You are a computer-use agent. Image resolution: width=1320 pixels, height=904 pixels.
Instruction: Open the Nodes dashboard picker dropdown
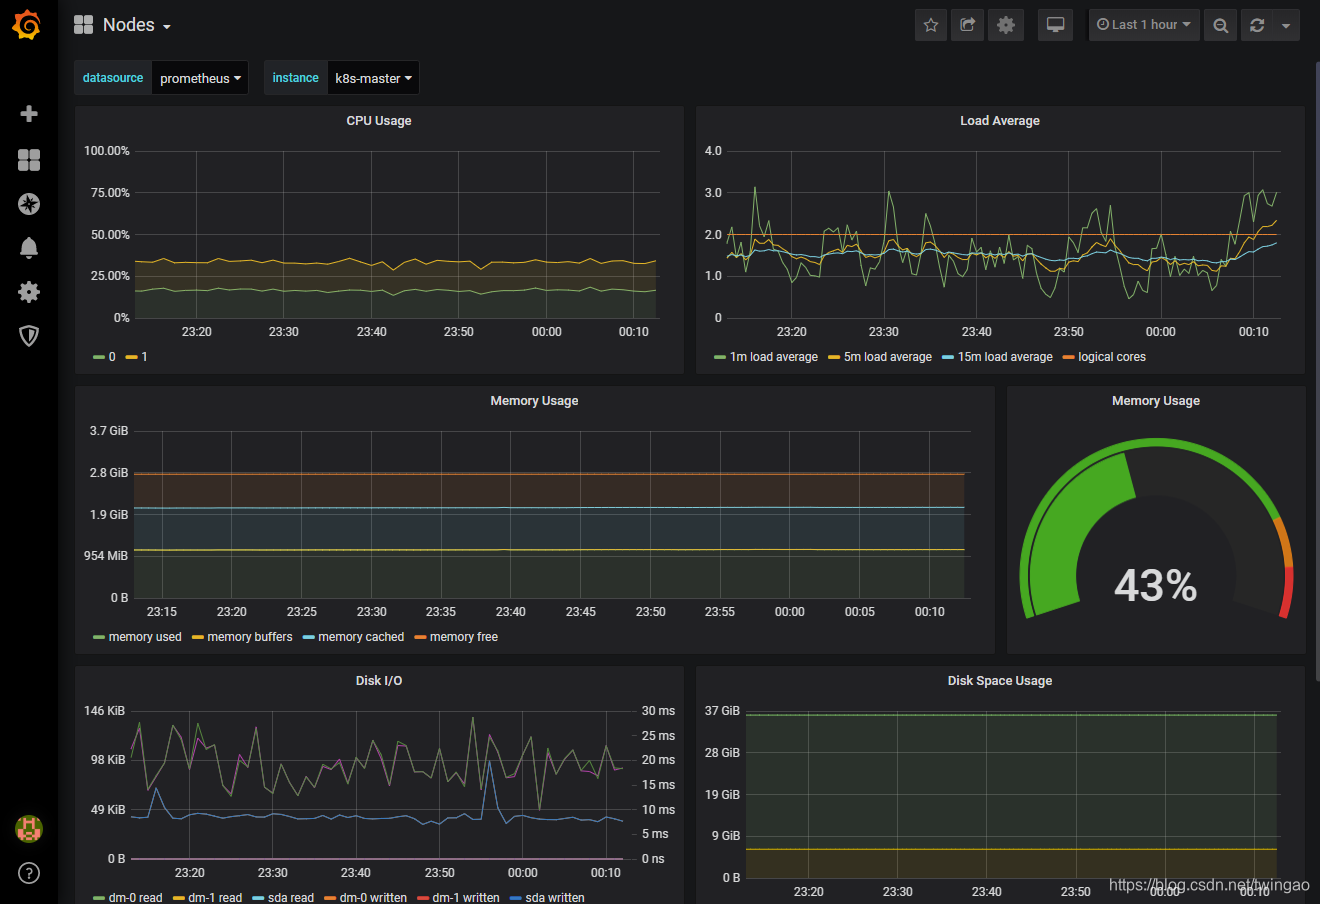point(137,25)
